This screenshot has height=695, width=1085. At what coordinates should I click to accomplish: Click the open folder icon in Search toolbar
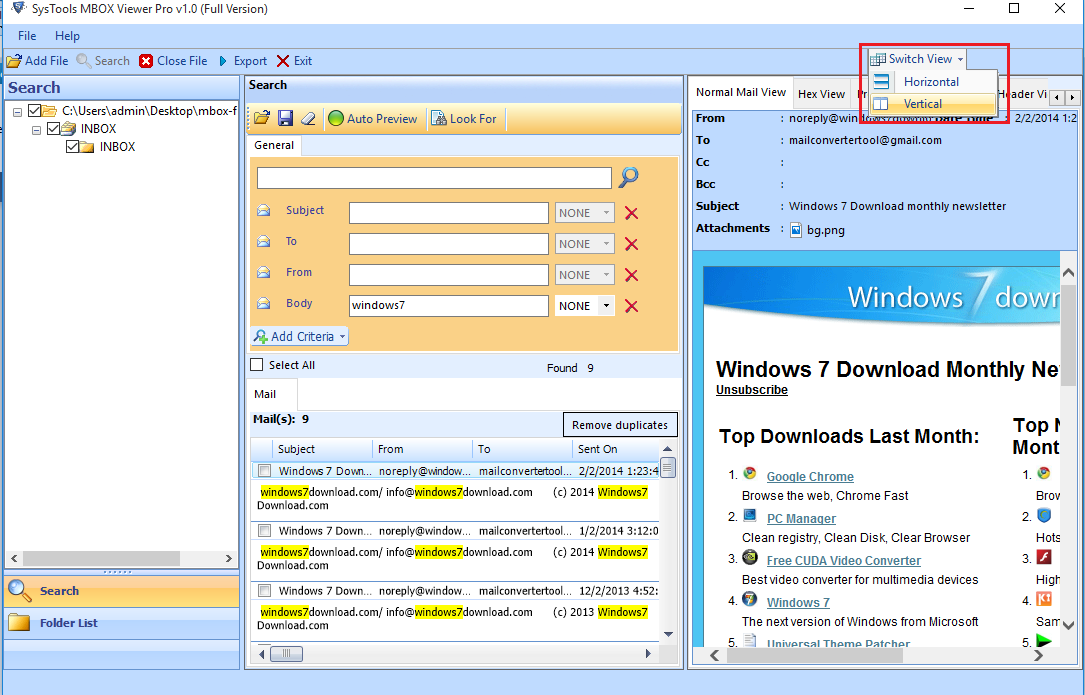point(261,118)
